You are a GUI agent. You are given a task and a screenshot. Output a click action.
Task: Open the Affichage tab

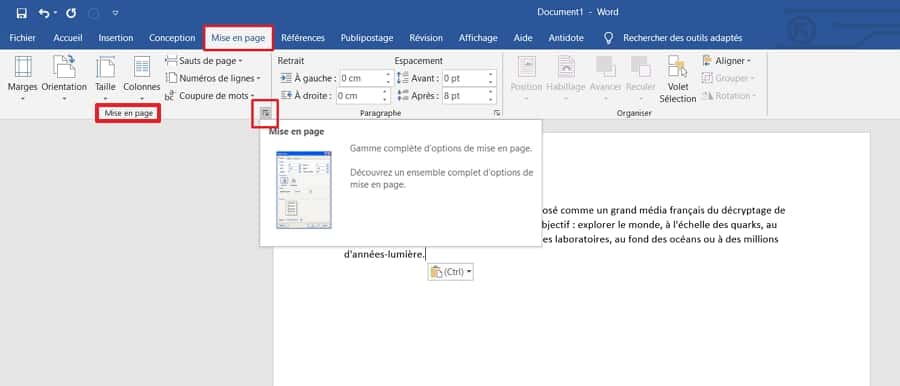pos(478,38)
